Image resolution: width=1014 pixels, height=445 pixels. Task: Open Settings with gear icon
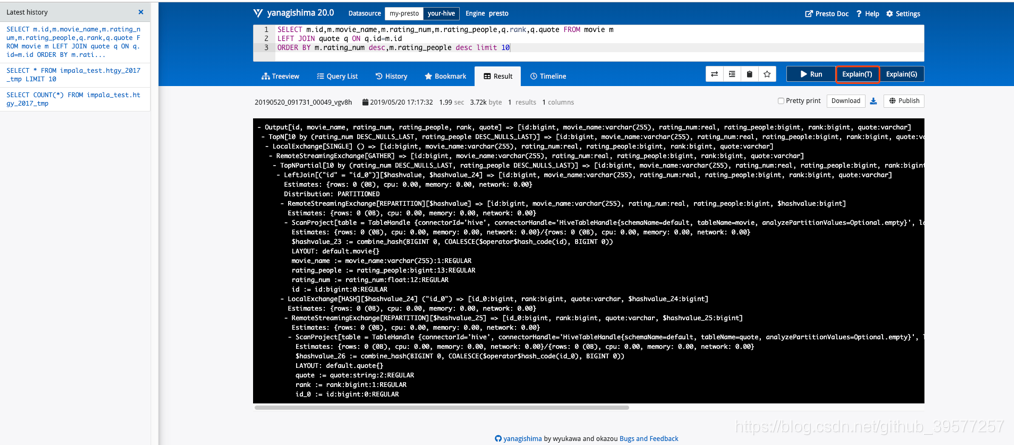[903, 14]
